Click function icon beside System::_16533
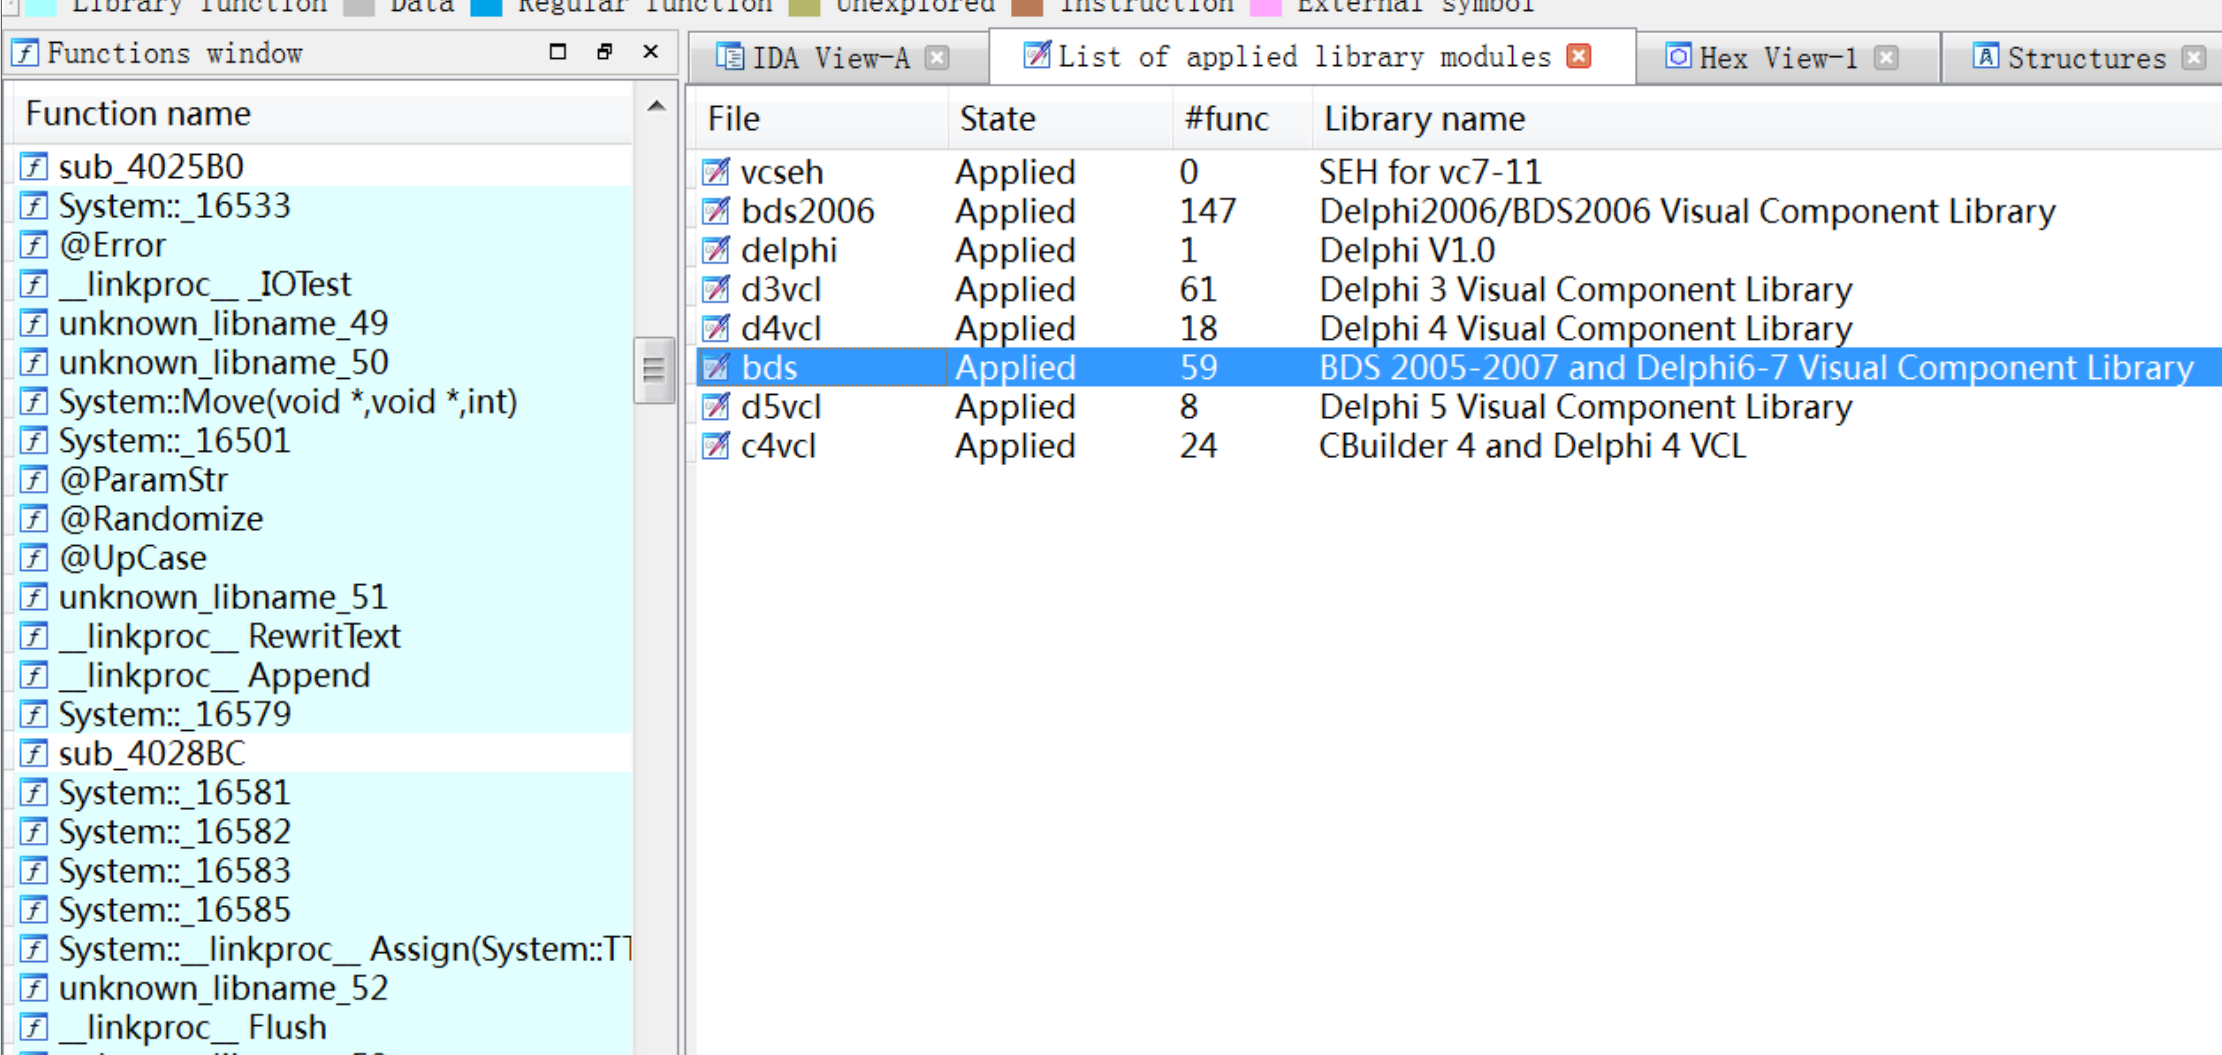2222x1055 pixels. [x=34, y=206]
